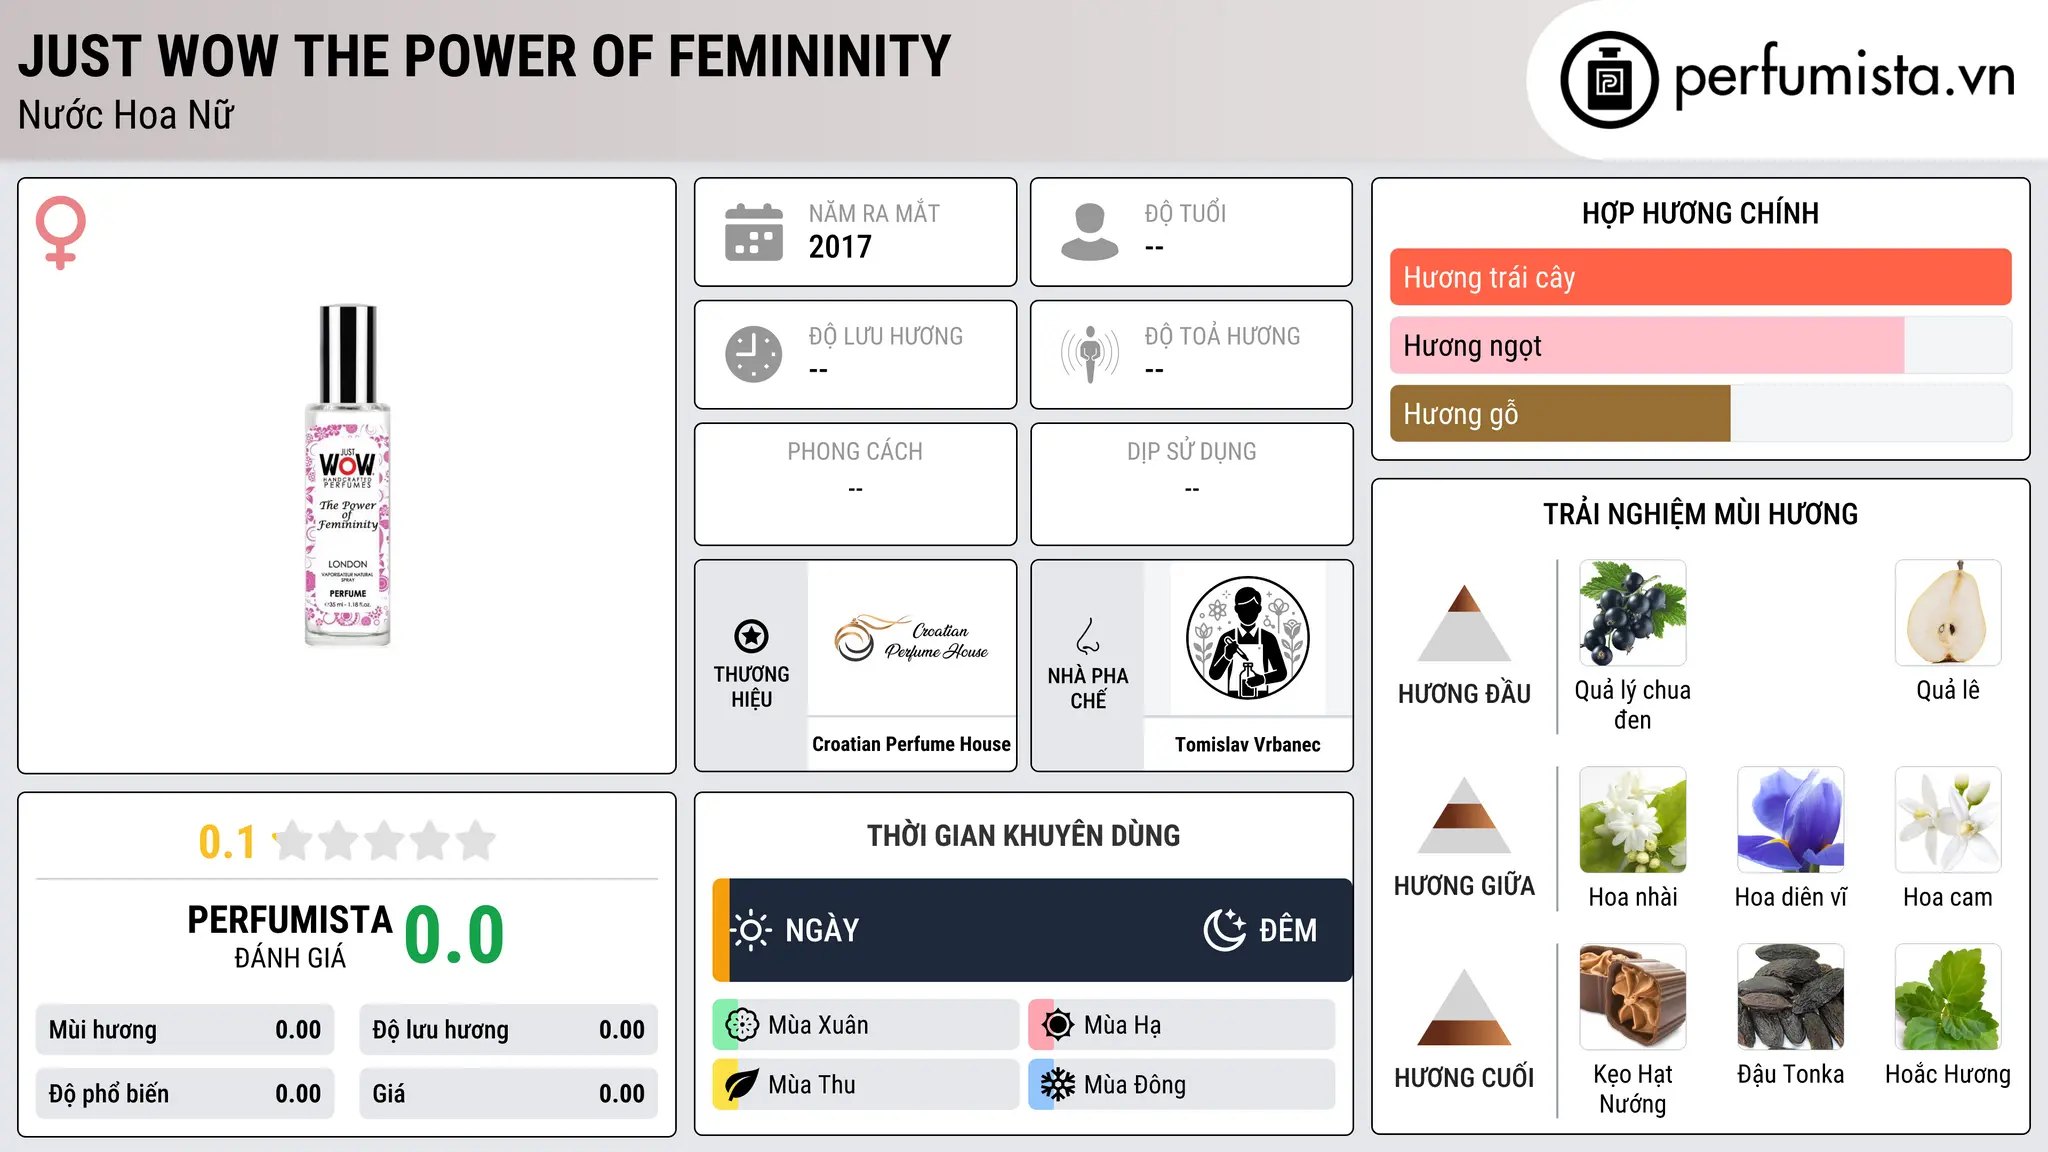Click the Hương trái cây accord bar
This screenshot has height=1152, width=2048.
pyautogui.click(x=1700, y=277)
